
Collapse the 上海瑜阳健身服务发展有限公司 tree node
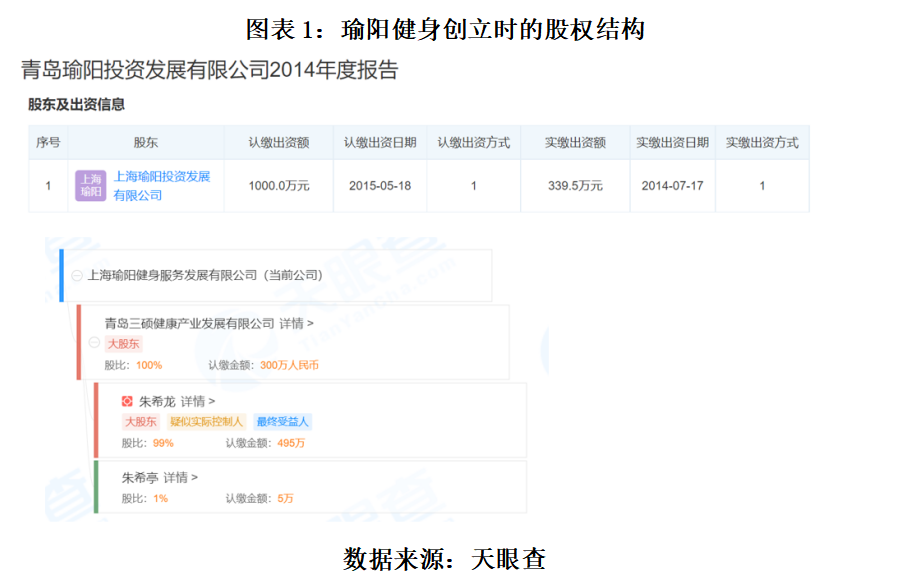[x=77, y=275]
